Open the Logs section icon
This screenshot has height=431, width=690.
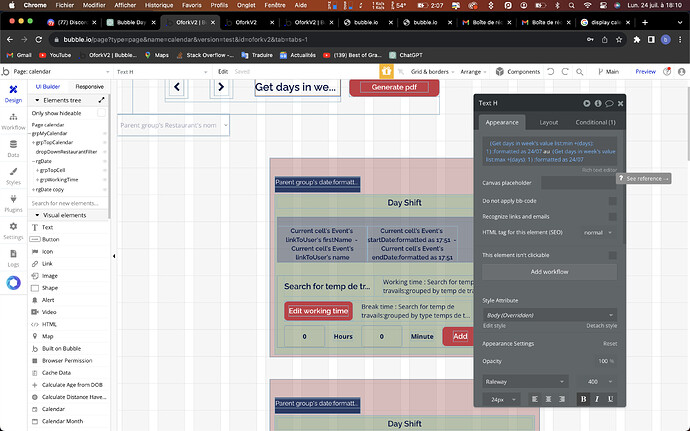[x=13, y=258]
